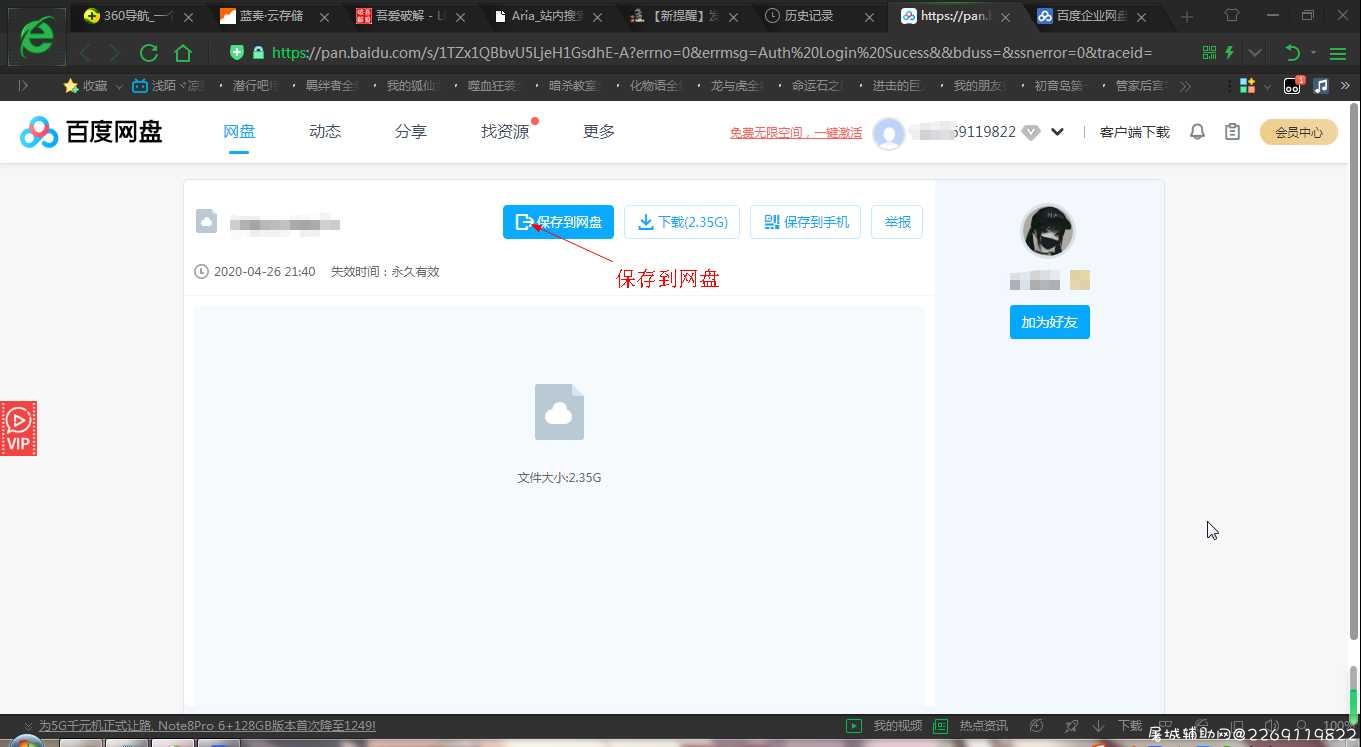Switch to the Aria_站内搜索 tab
This screenshot has height=747, width=1361.
point(546,16)
